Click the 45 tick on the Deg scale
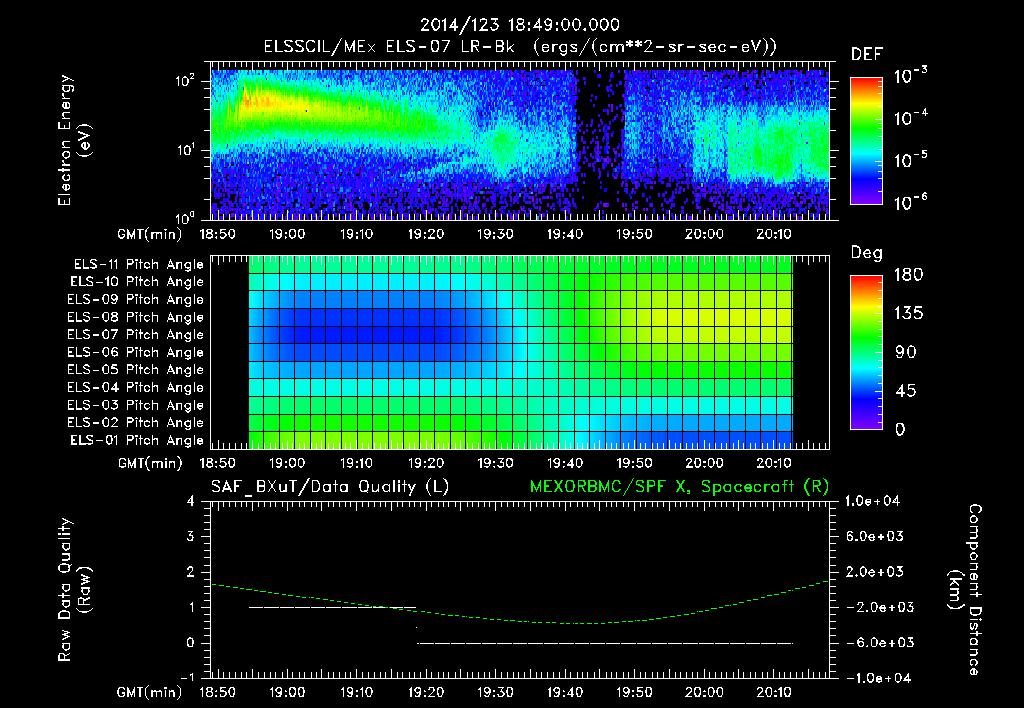1024x708 pixels. click(x=906, y=391)
